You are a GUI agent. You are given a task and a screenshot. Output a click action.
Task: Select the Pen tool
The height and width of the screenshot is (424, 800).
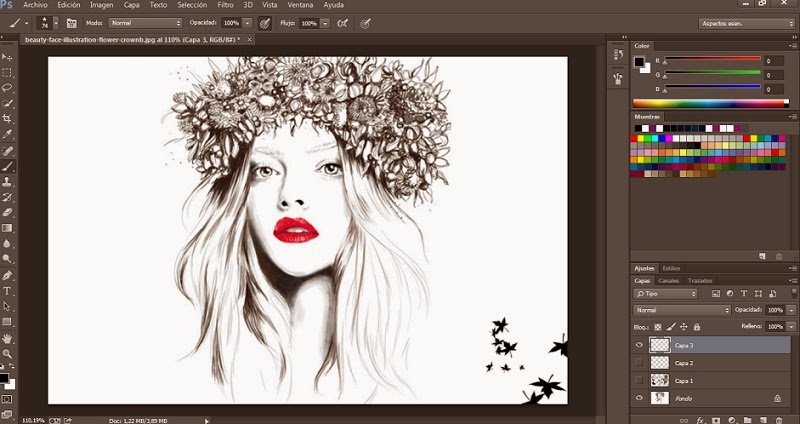[8, 275]
